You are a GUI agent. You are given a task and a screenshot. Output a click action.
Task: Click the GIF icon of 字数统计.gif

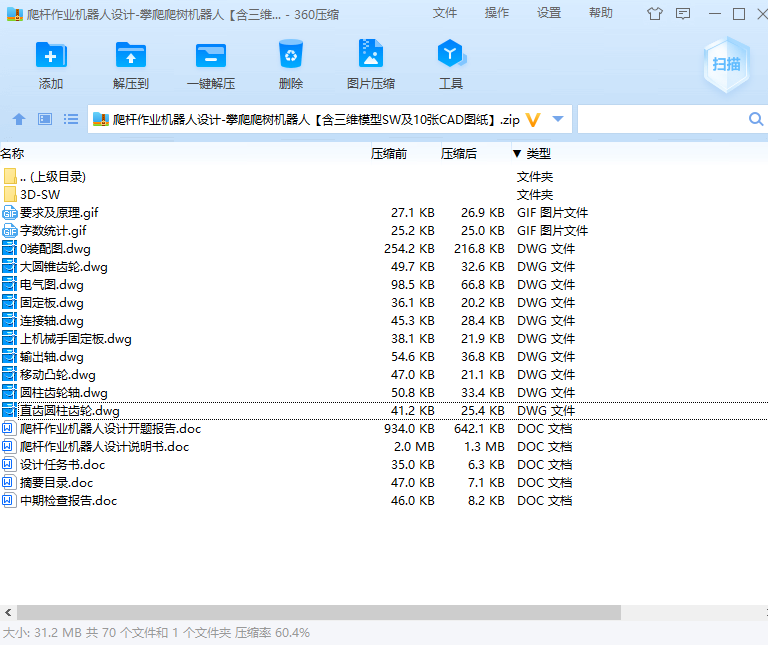pyautogui.click(x=10, y=231)
